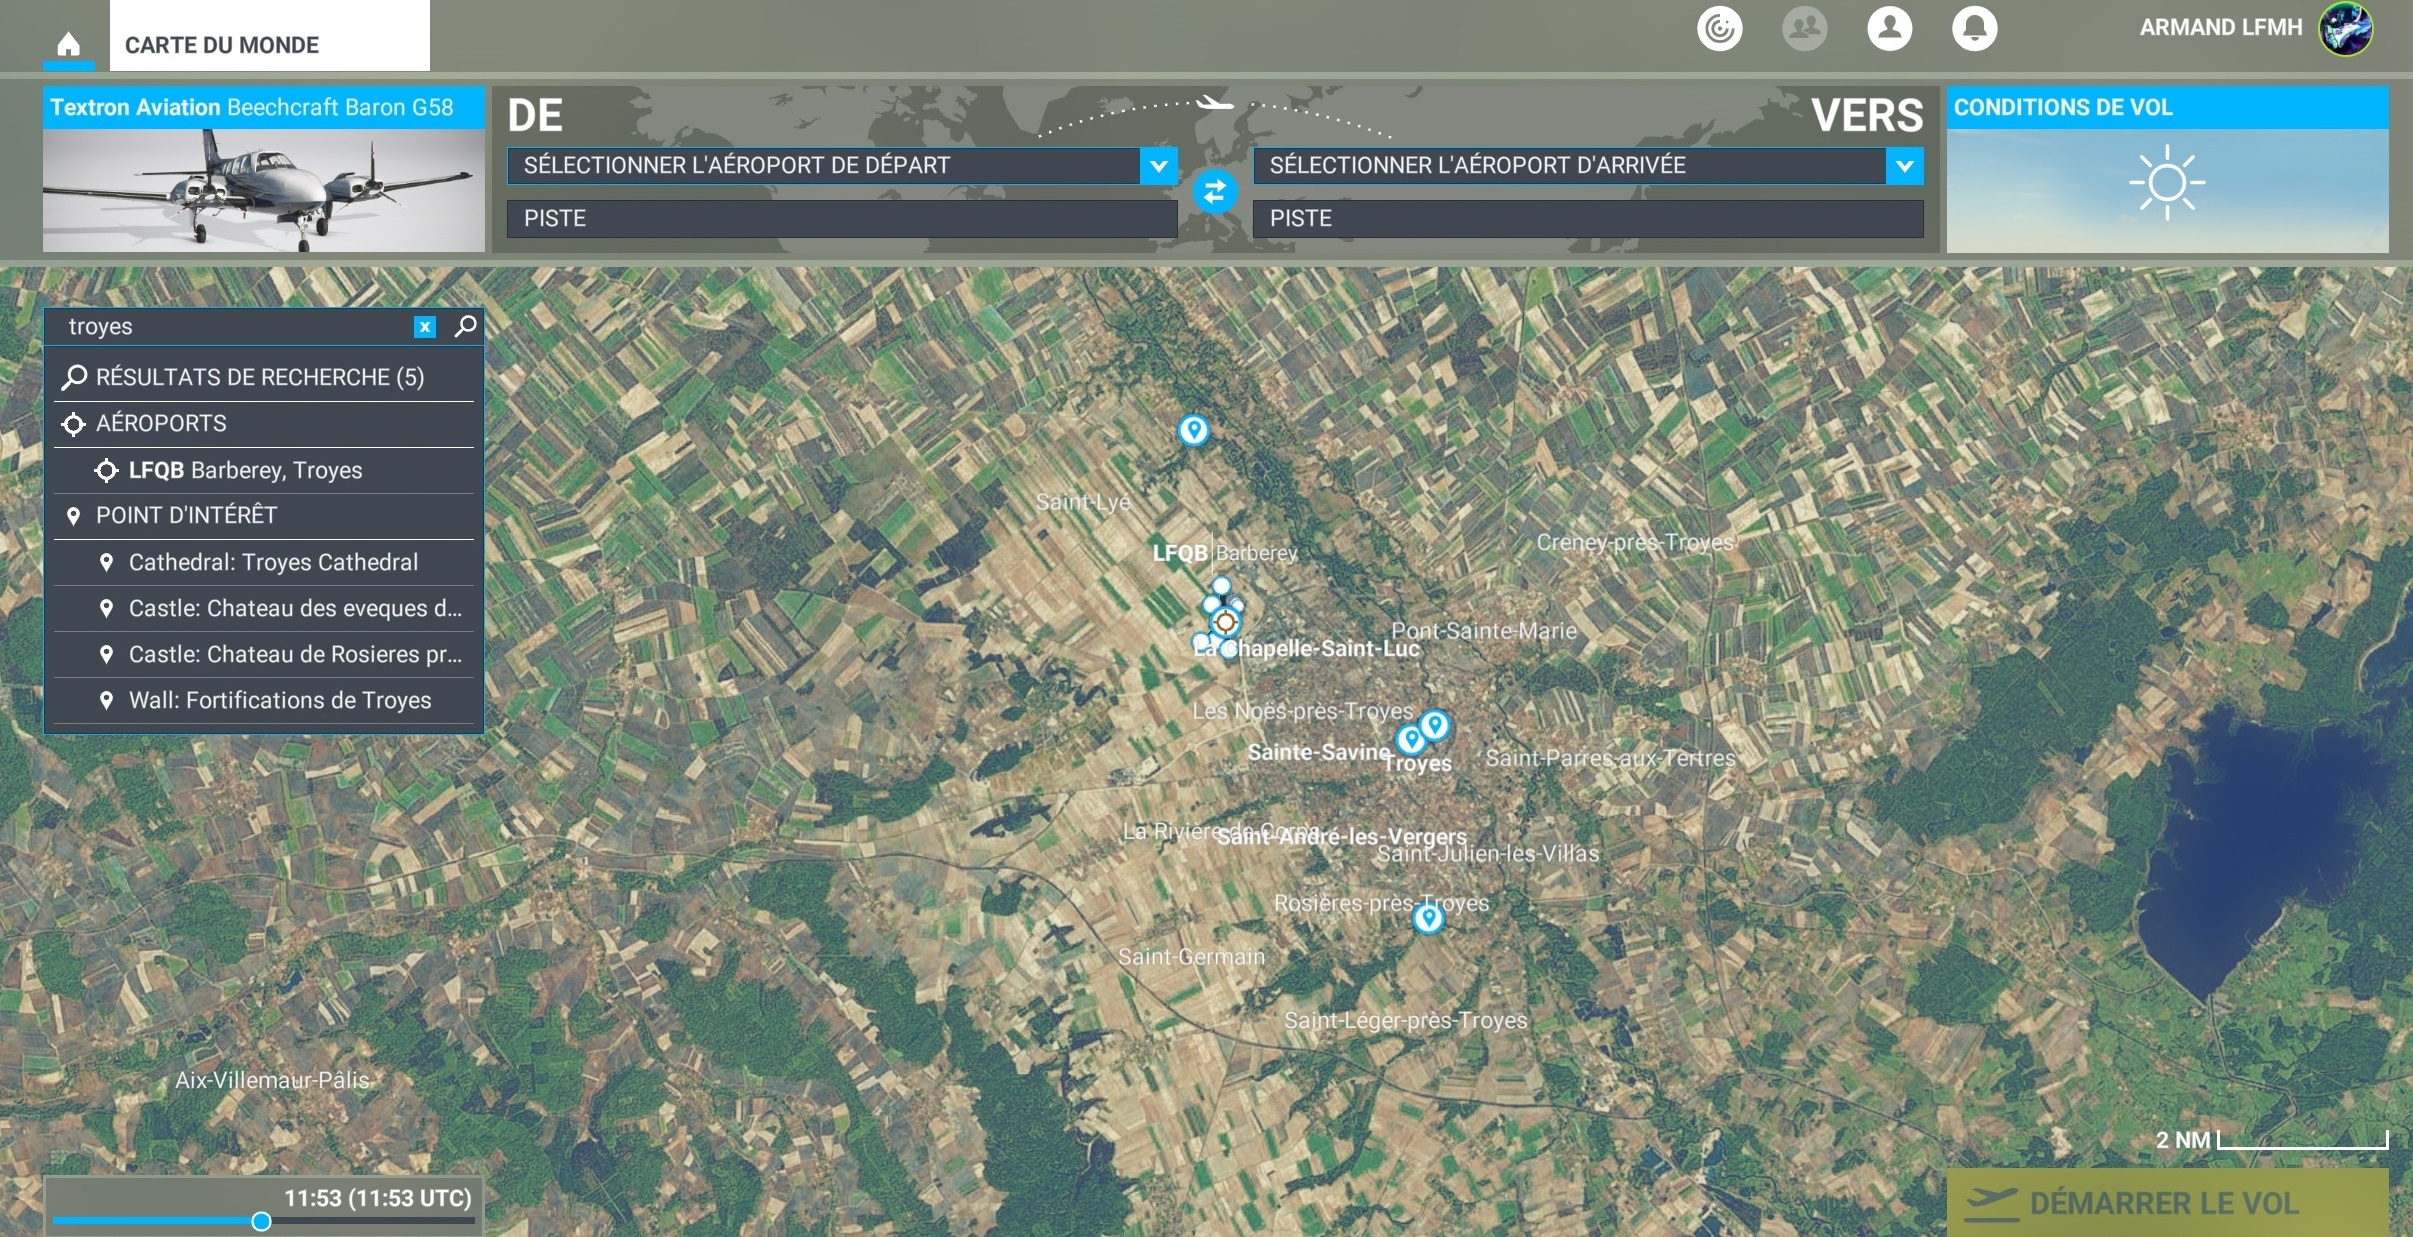Open the CONDITIONS DE VOL weather panel
The image size is (2413, 1237).
2166,170
